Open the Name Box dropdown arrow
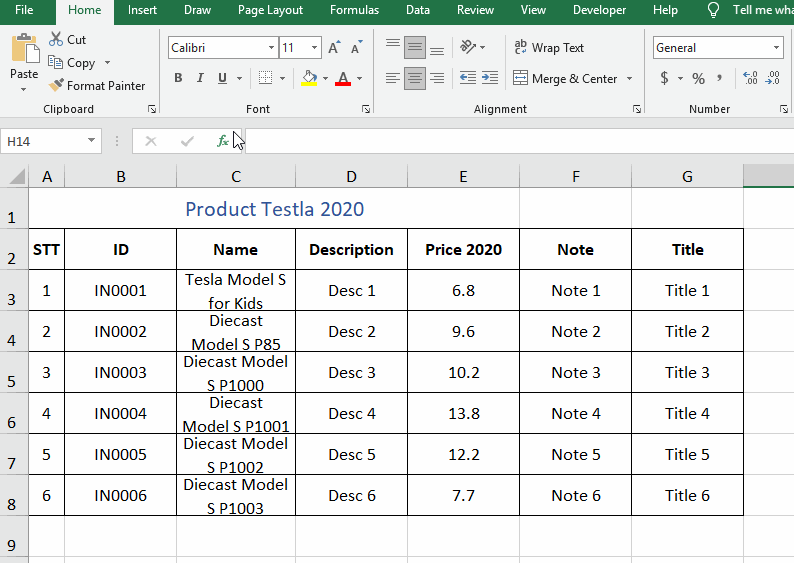The image size is (794, 563). (91, 140)
